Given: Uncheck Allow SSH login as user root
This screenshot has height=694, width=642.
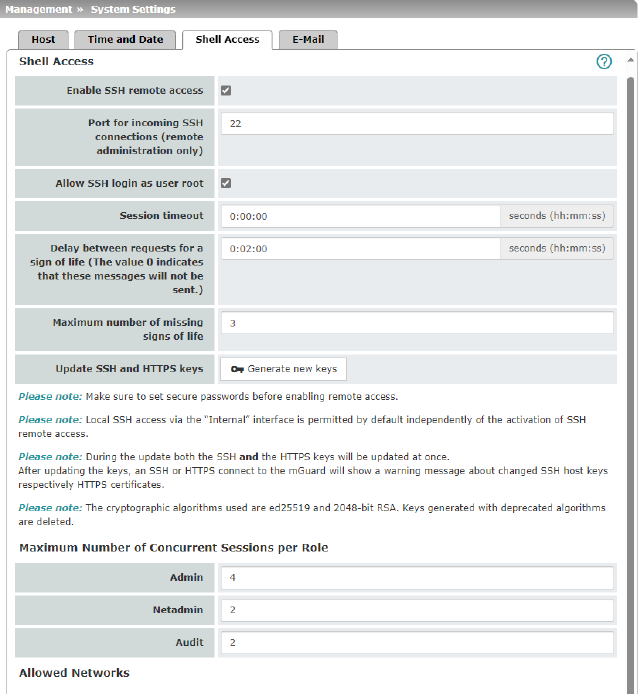Looking at the screenshot, I should pos(226,183).
